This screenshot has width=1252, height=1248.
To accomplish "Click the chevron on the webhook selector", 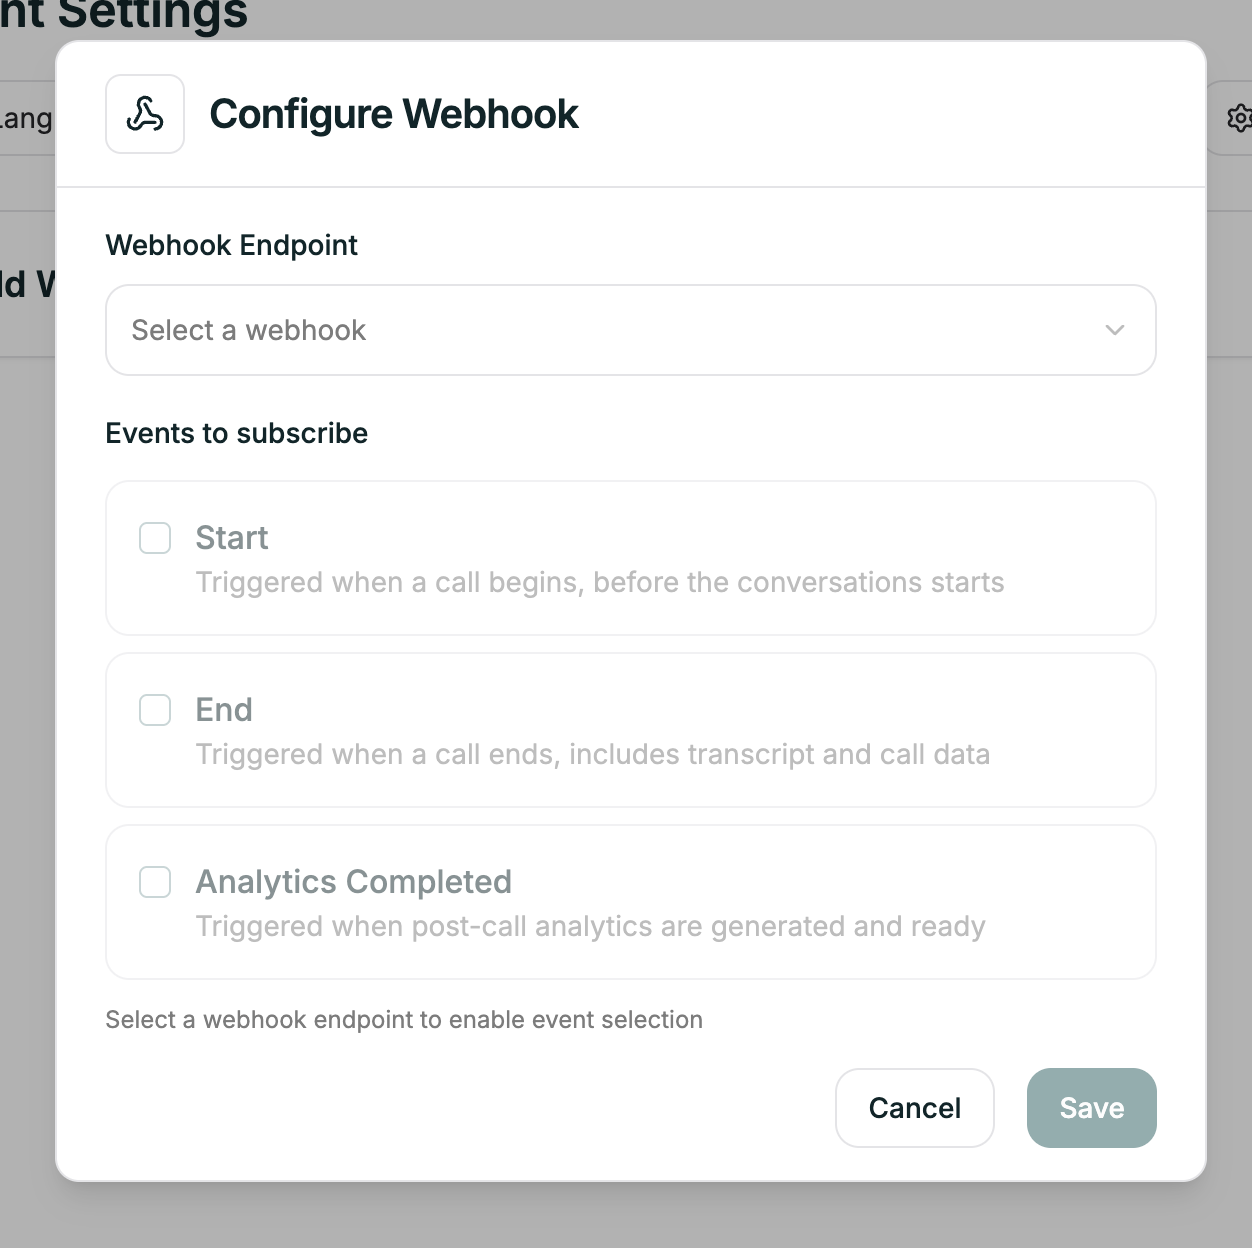I will [x=1114, y=330].
